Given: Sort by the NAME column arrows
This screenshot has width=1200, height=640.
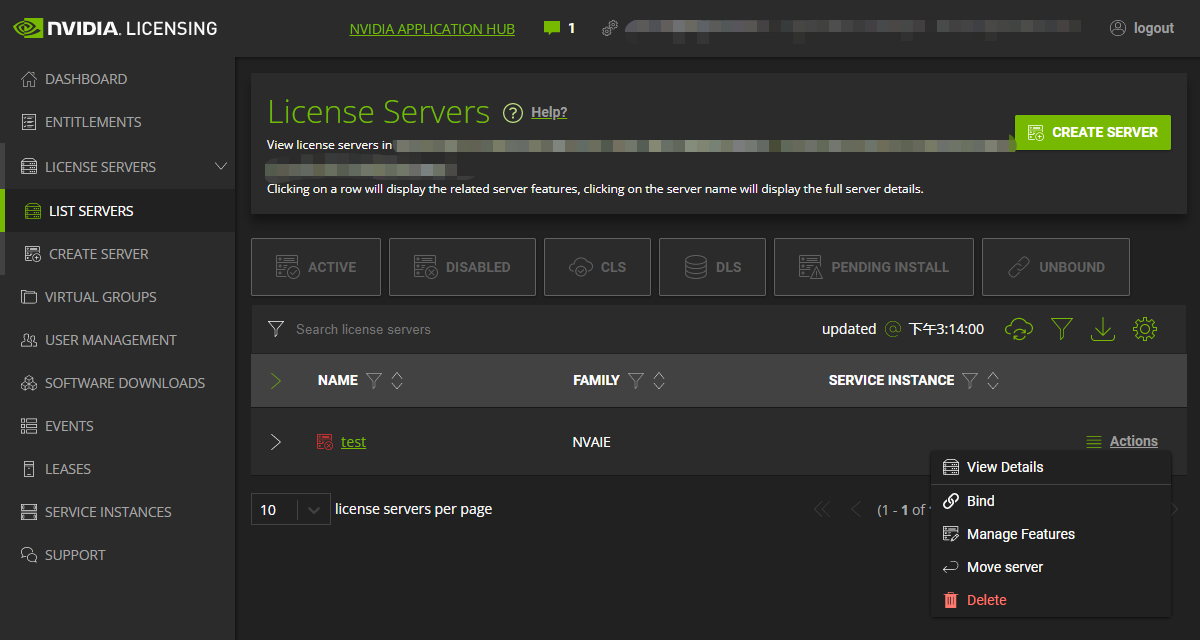Looking at the screenshot, I should pos(397,380).
